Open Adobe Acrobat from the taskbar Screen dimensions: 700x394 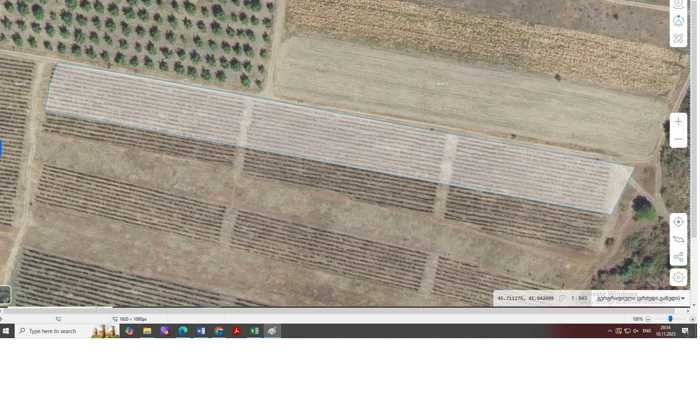237,331
